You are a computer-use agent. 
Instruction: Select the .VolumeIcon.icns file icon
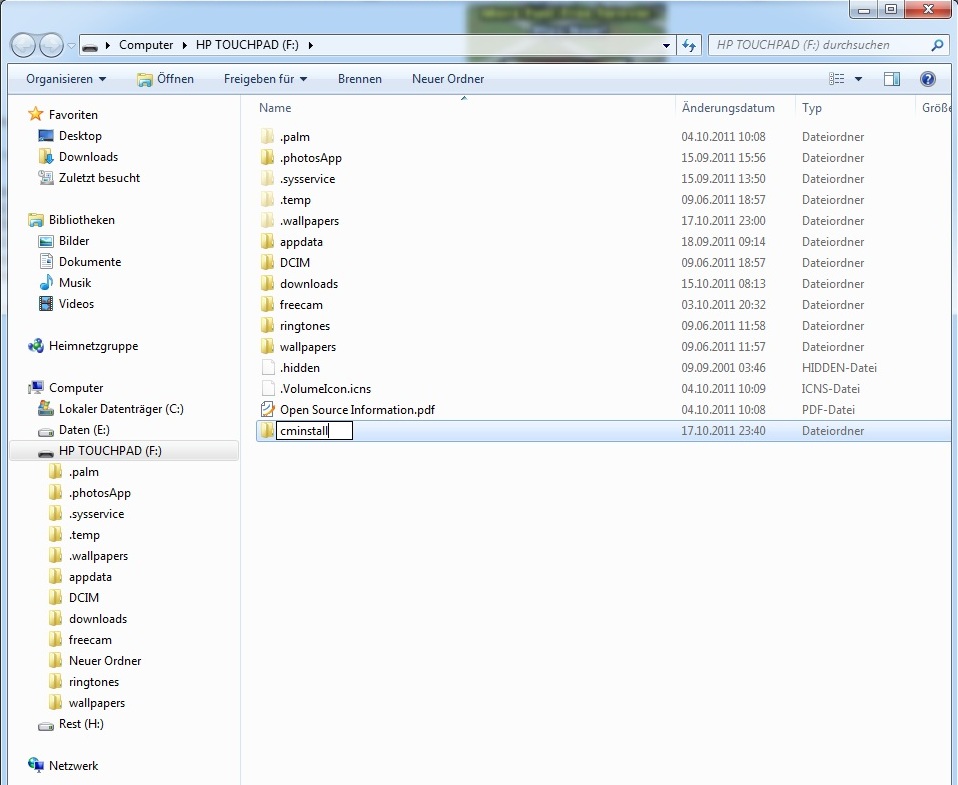[x=268, y=389]
